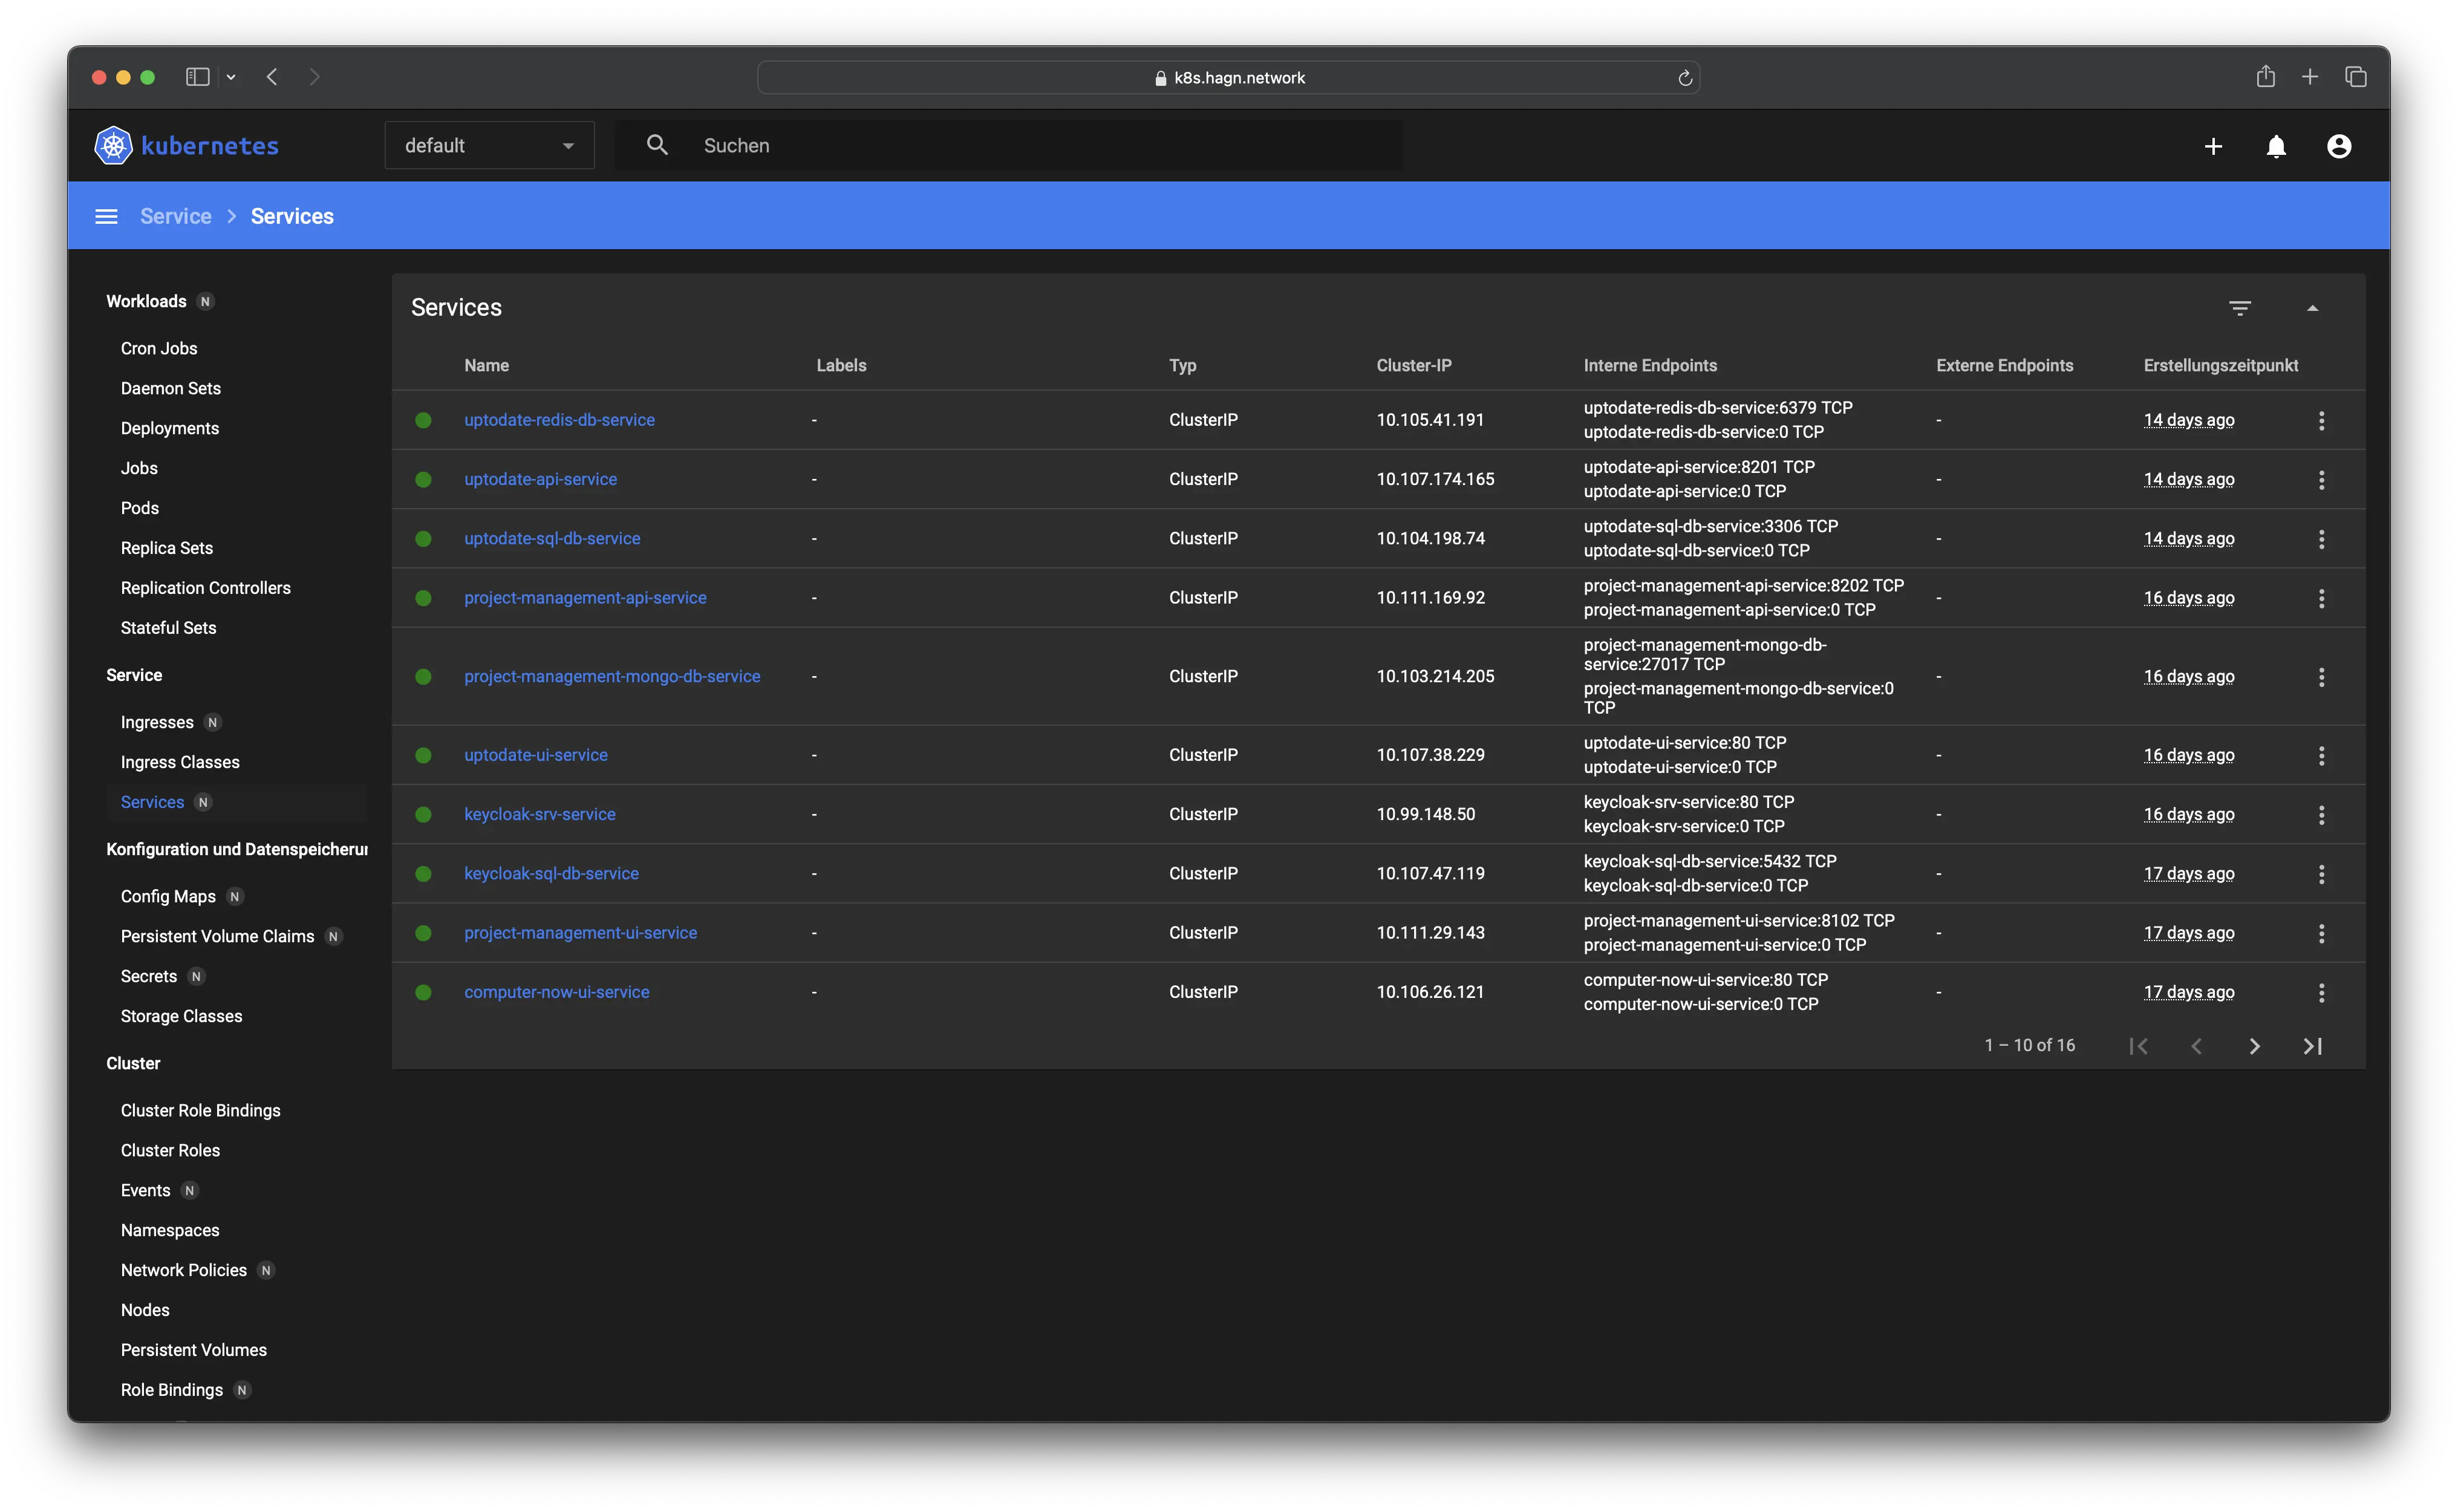Screen dimensions: 2458x1512
Task: Open actions menu for keycloak-srv-service row
Action: (2321, 815)
